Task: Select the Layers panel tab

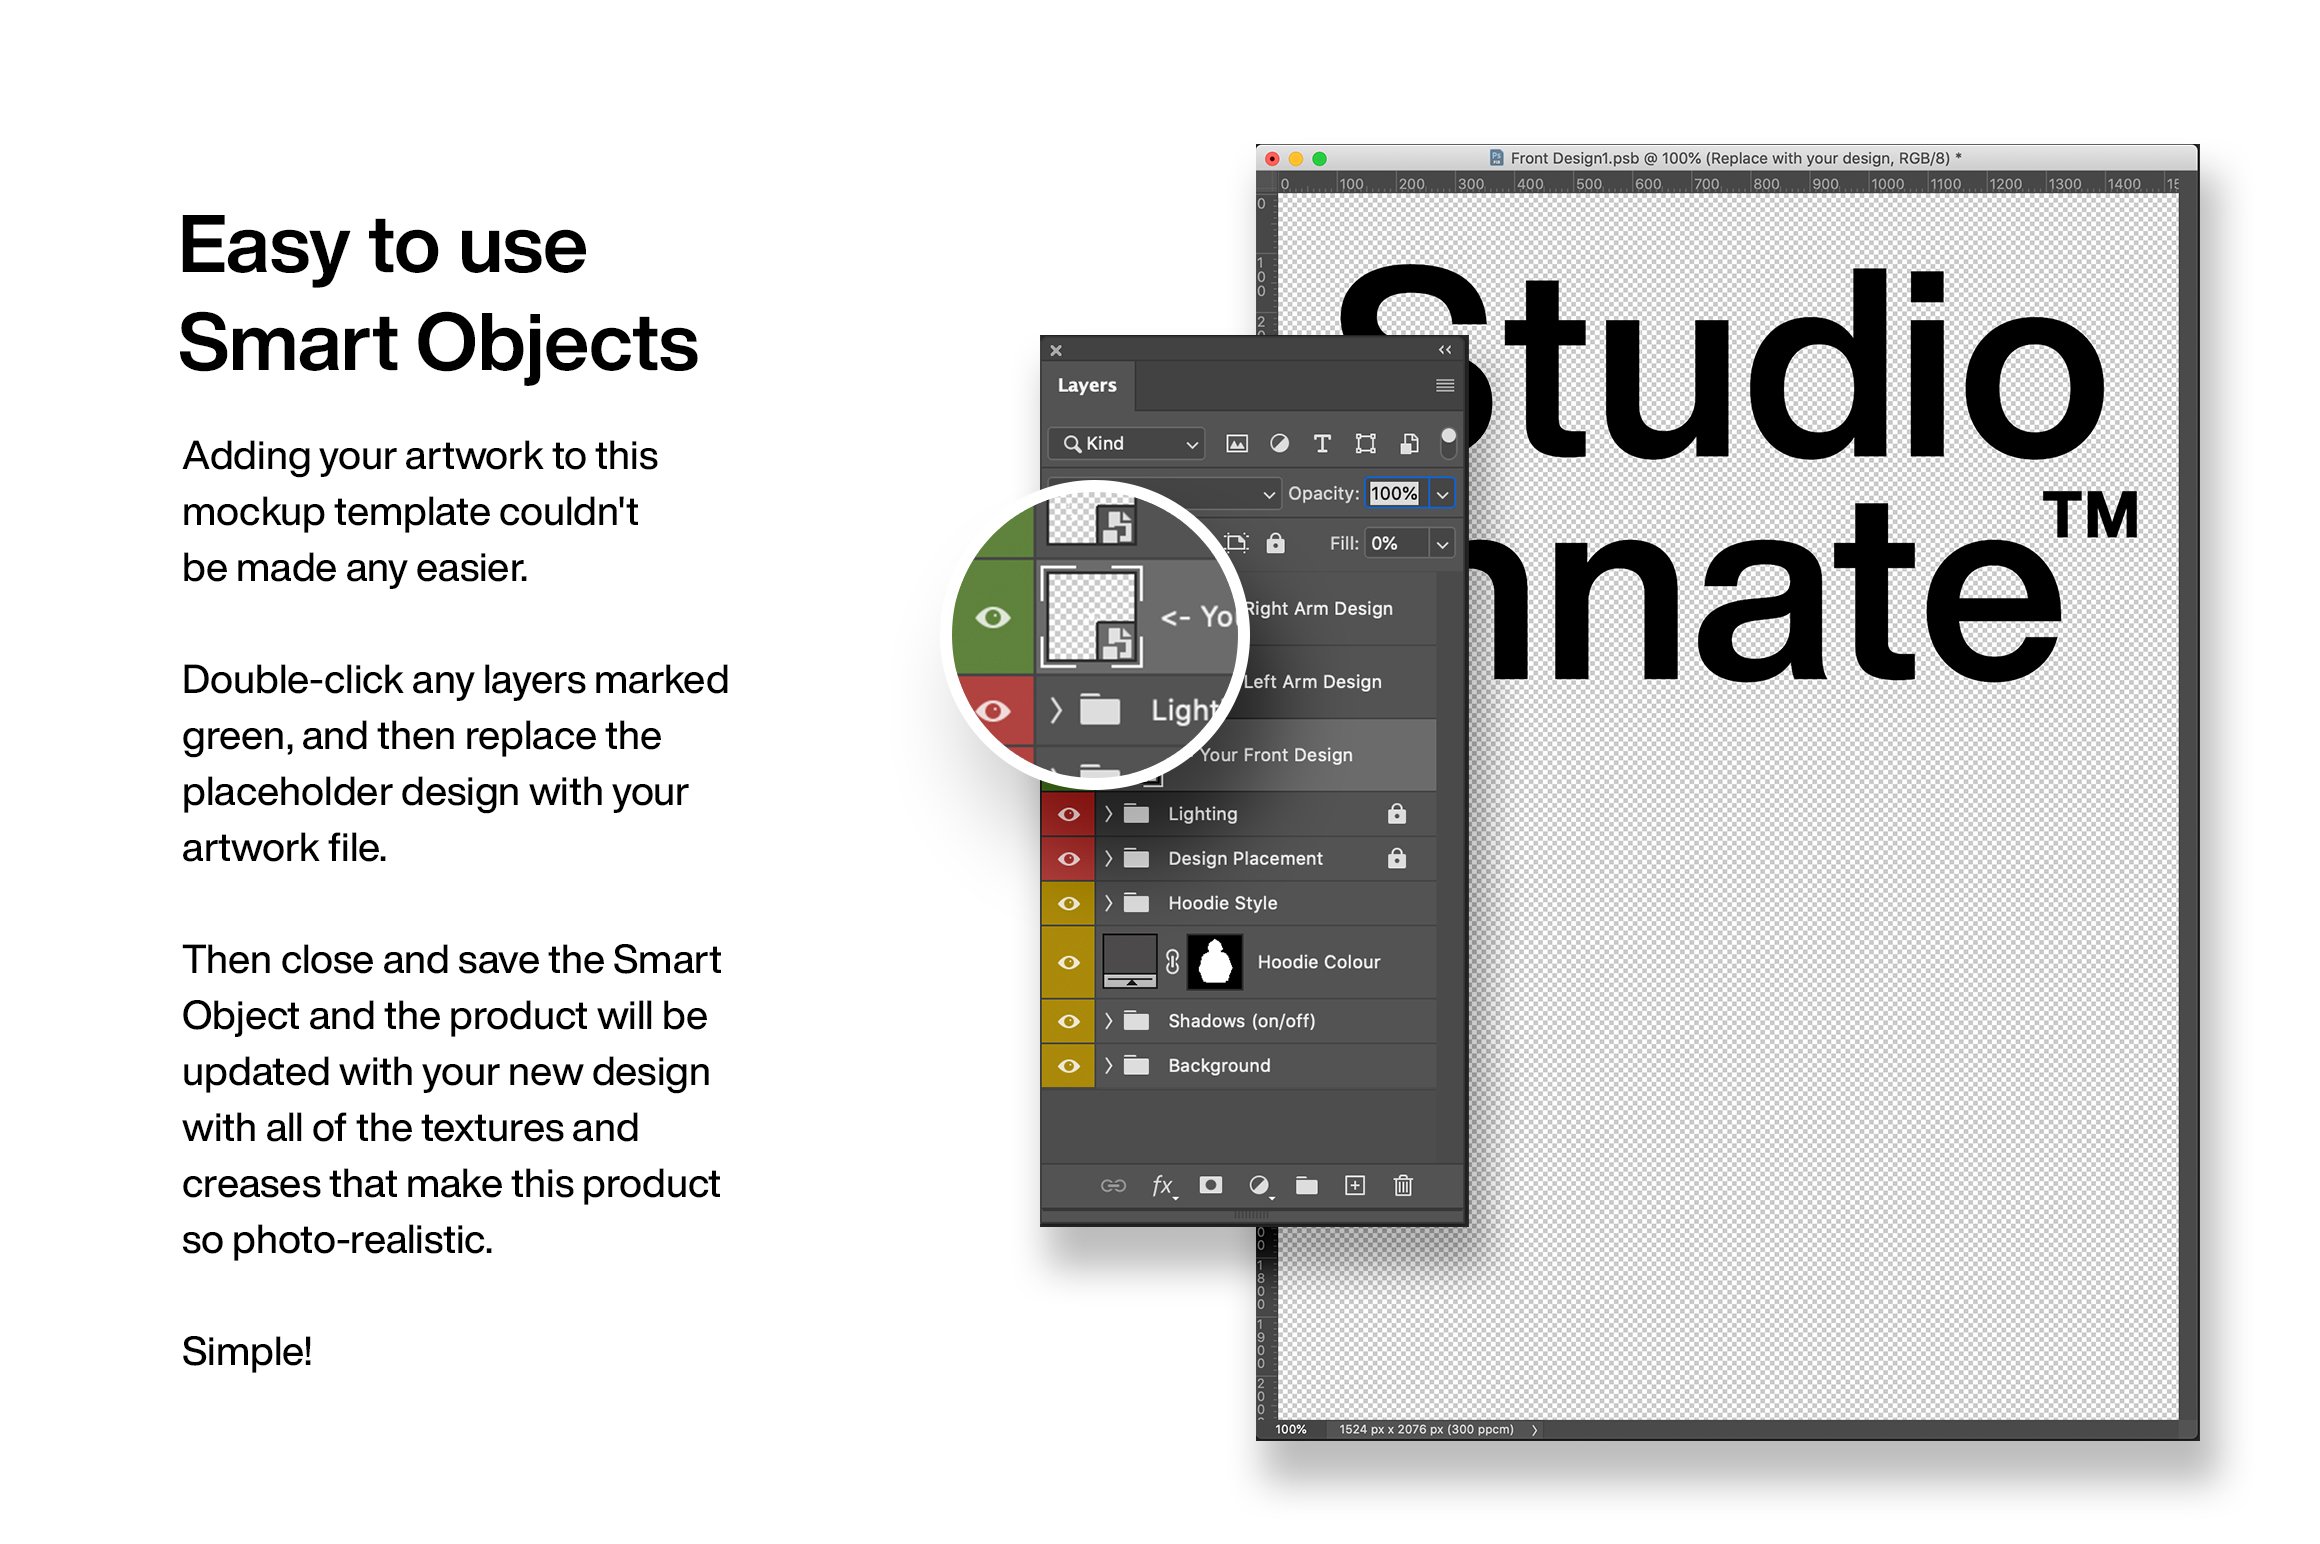Action: 1087,385
